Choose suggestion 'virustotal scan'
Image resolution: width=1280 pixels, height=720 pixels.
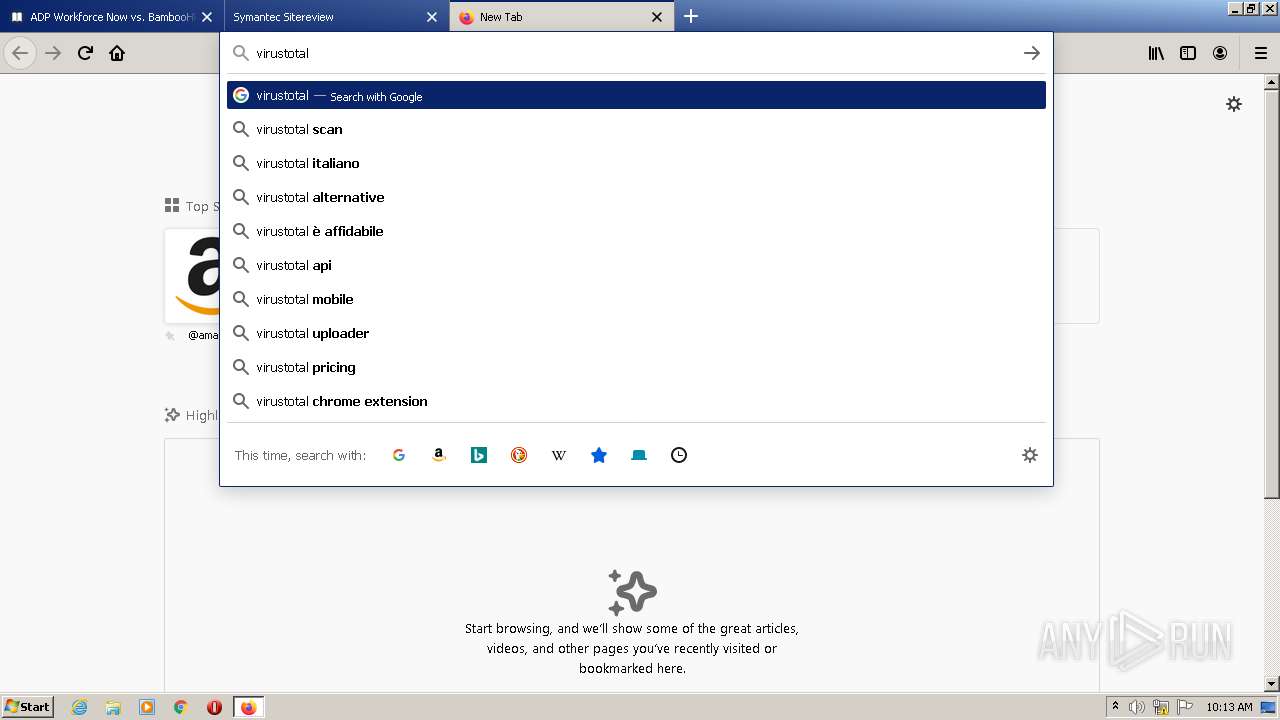coord(636,129)
